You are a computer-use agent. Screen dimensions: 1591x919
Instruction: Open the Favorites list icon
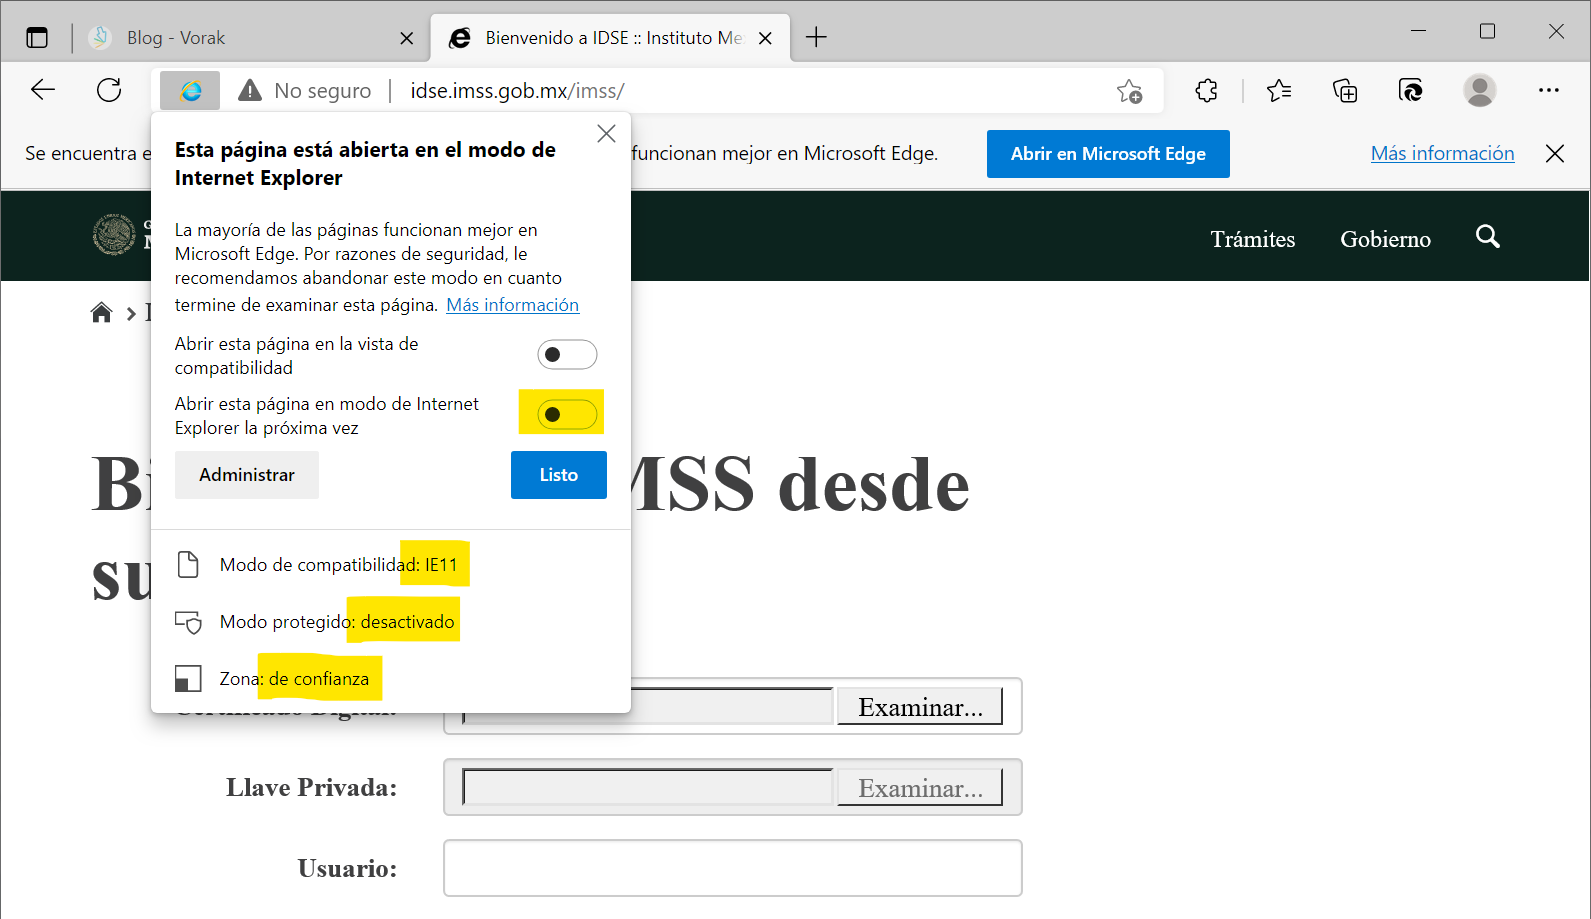[x=1279, y=91]
